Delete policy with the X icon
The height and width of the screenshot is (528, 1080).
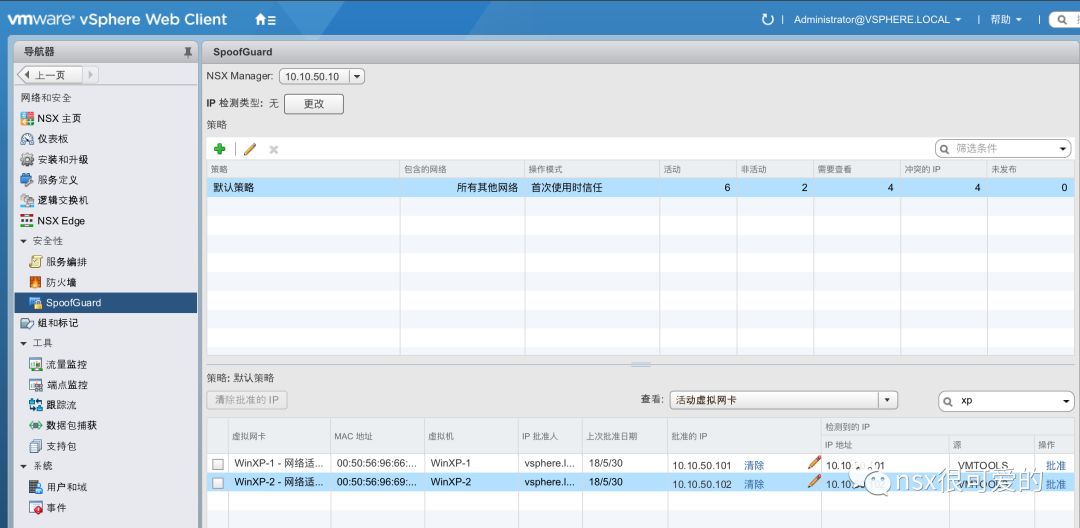[x=273, y=149]
